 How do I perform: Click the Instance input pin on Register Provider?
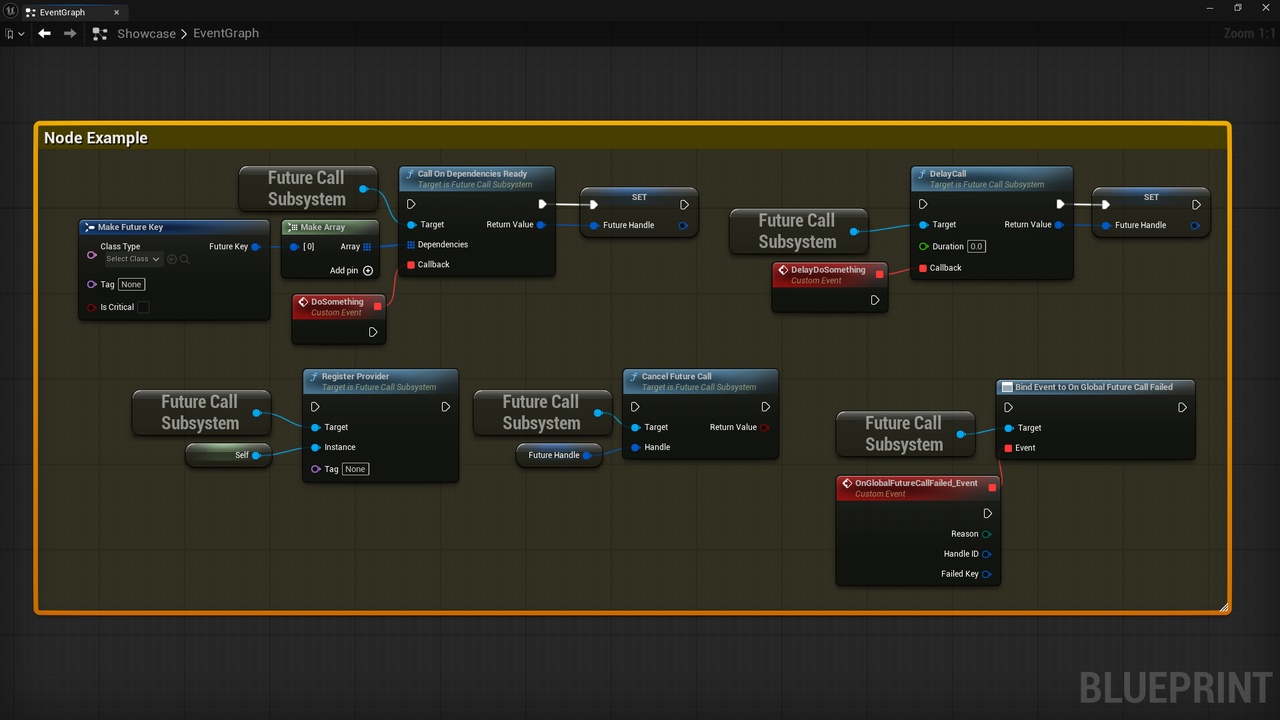315,447
